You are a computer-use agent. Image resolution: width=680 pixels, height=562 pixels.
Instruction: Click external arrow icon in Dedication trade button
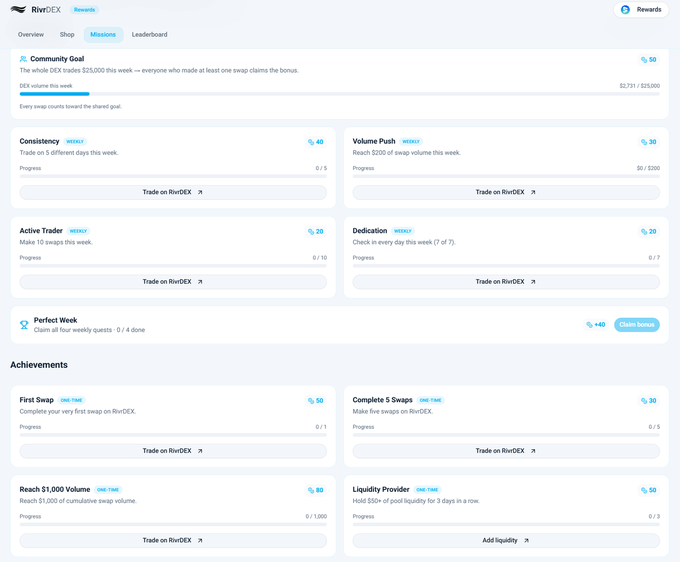pyautogui.click(x=533, y=282)
